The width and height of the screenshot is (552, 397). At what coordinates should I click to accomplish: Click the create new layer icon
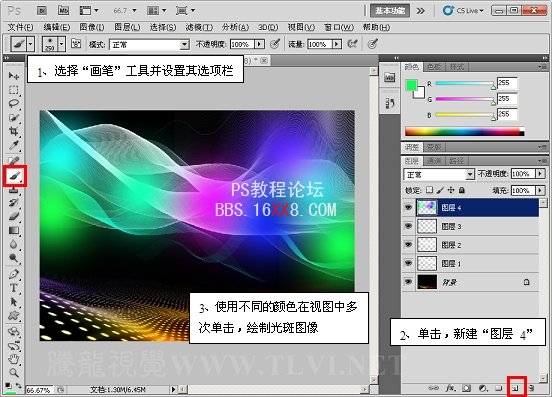516,388
